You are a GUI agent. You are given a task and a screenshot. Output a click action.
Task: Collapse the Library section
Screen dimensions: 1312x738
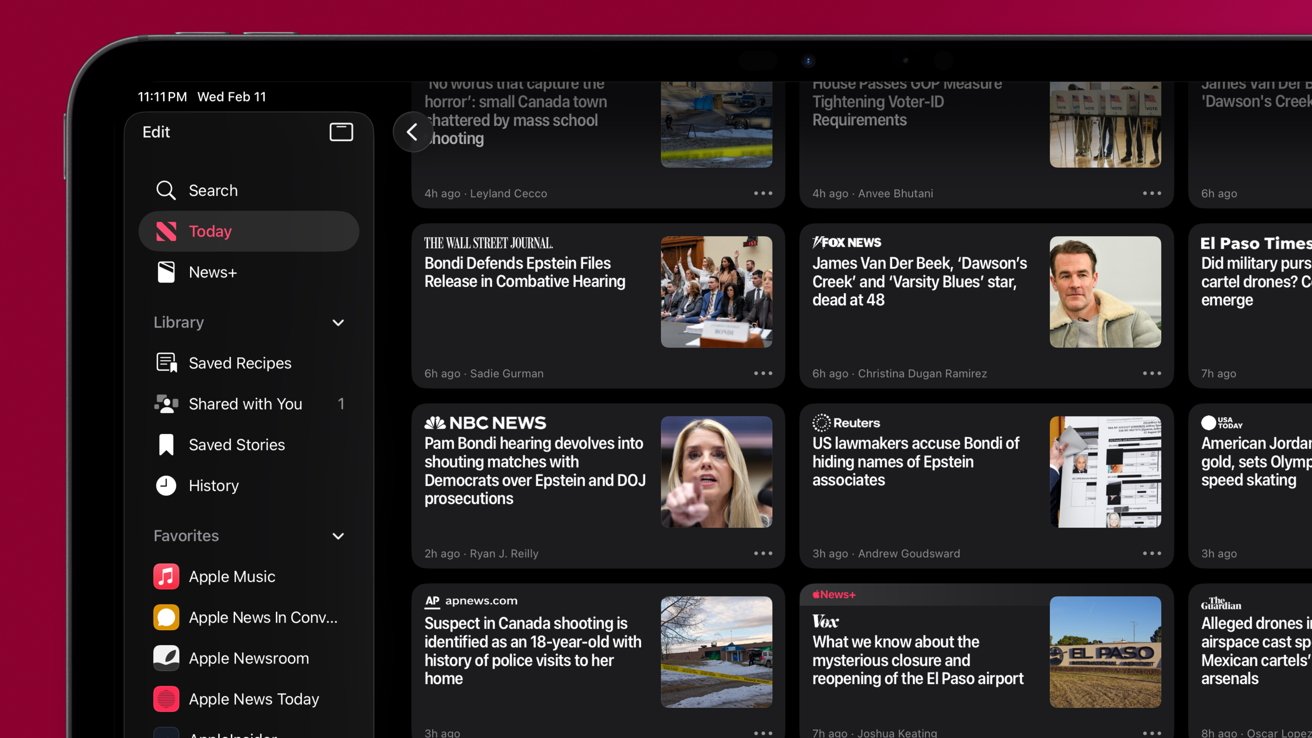338,322
